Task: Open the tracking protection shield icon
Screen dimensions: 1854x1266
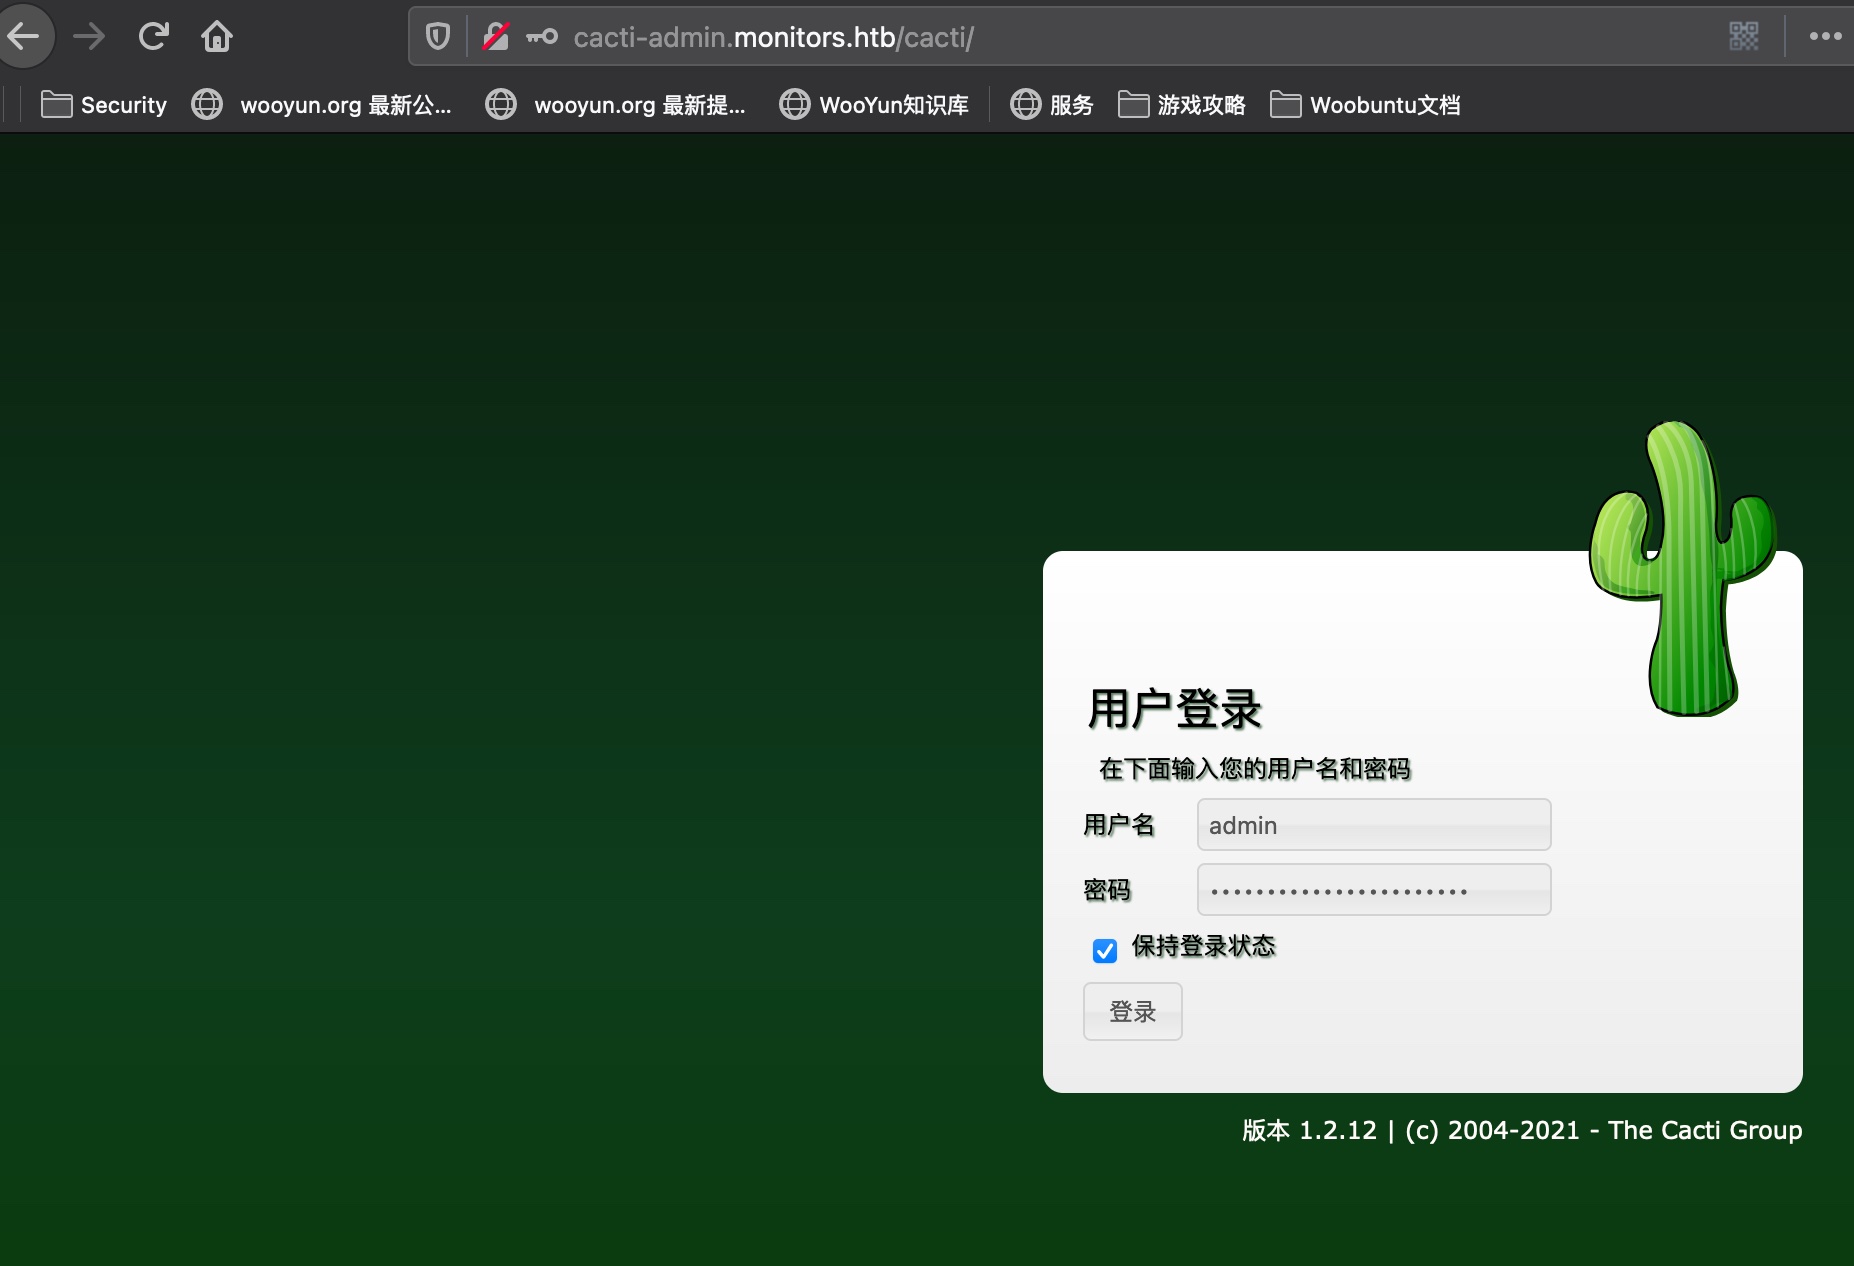Action: [x=438, y=37]
